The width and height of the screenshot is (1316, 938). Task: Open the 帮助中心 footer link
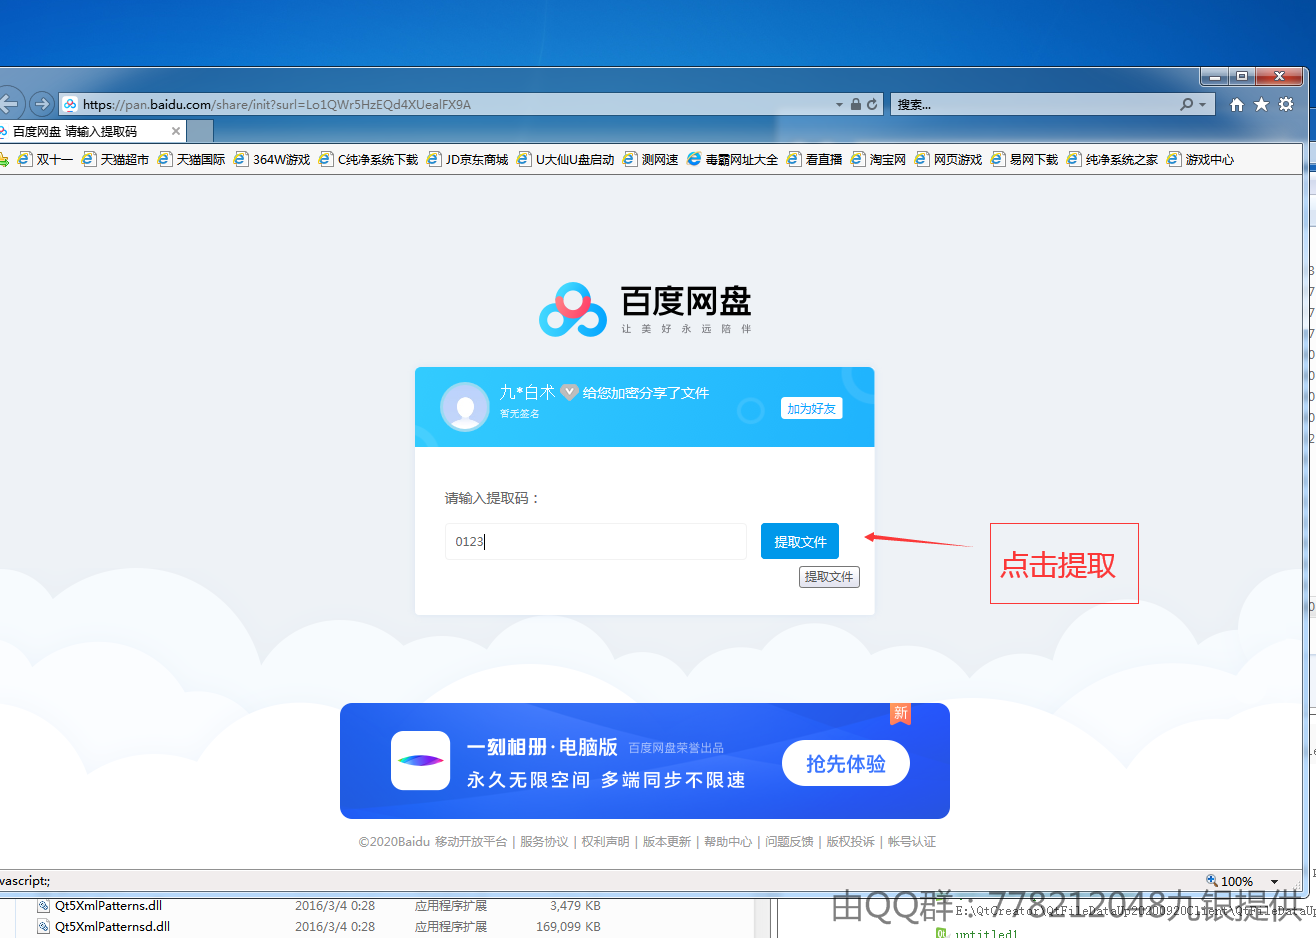(728, 842)
